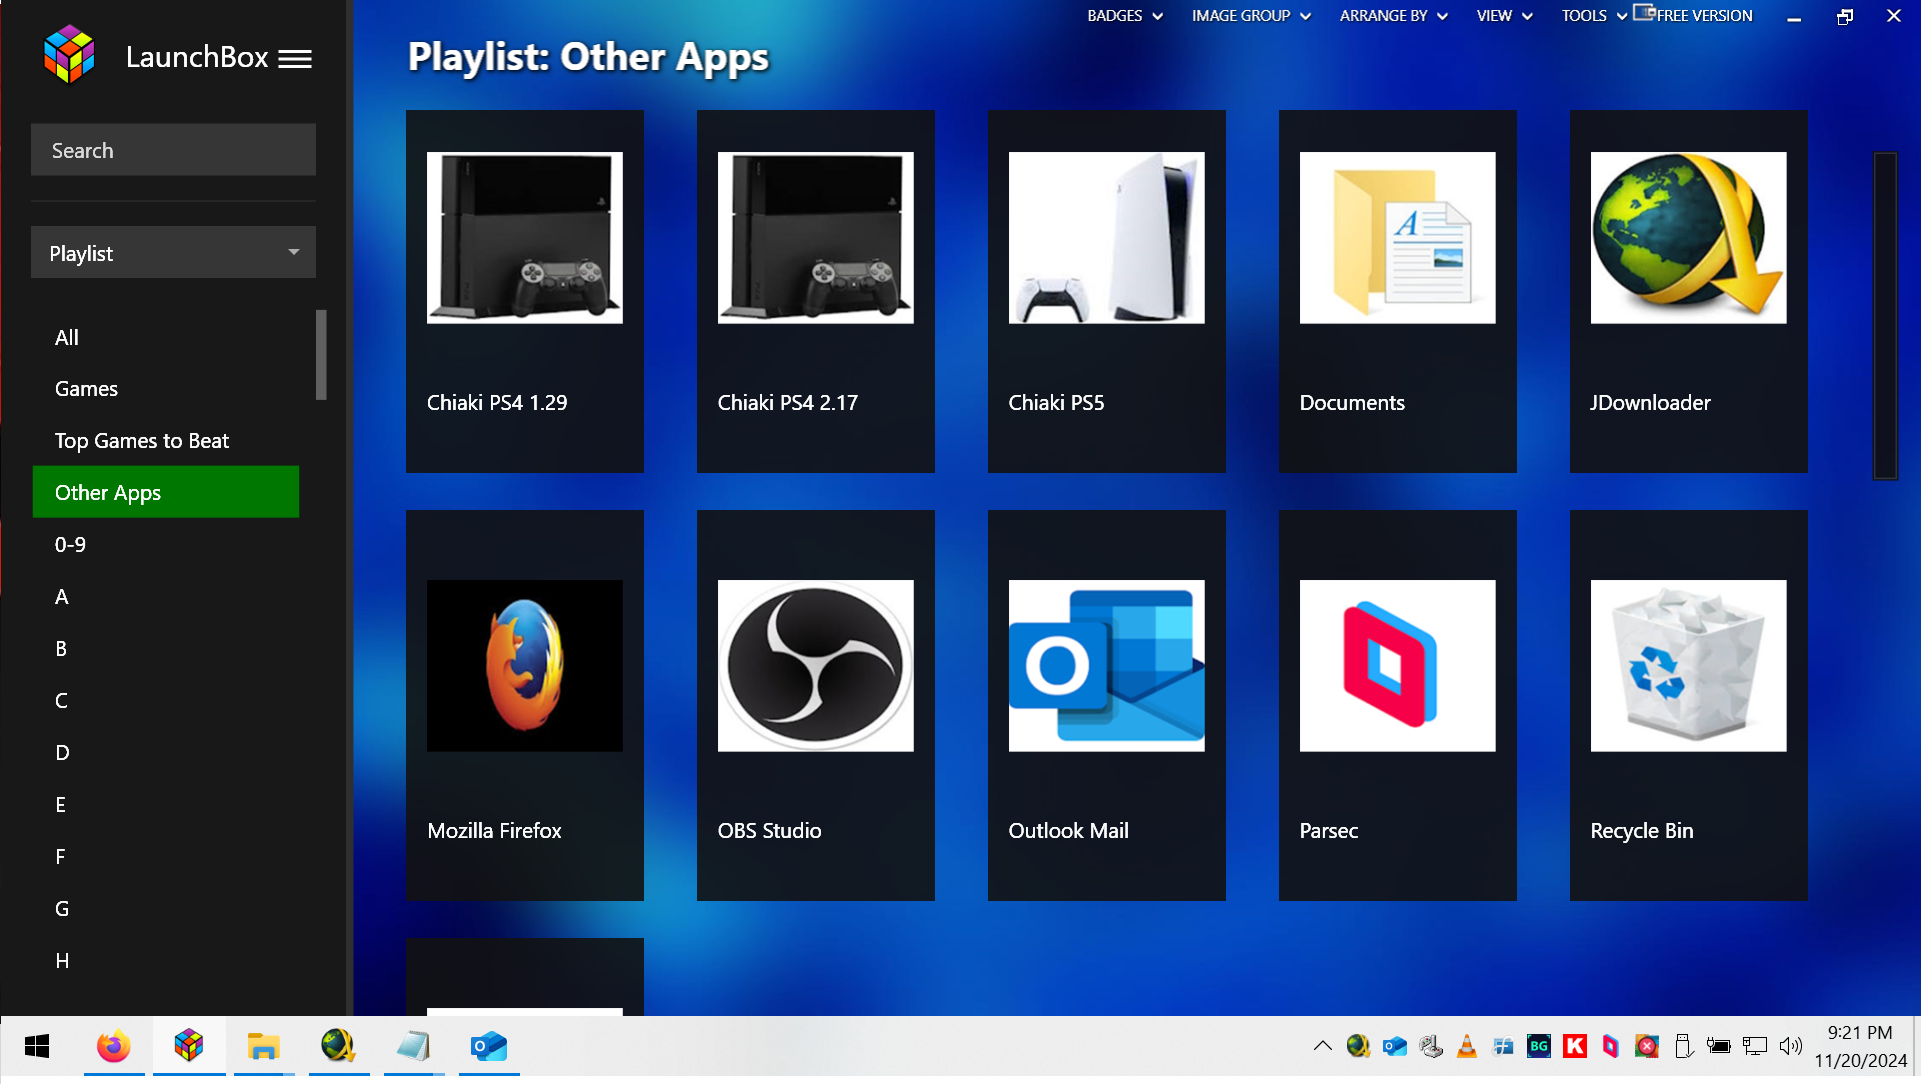1921x1084 pixels.
Task: Click the Chiaki PS5 title text
Action: tap(1056, 402)
